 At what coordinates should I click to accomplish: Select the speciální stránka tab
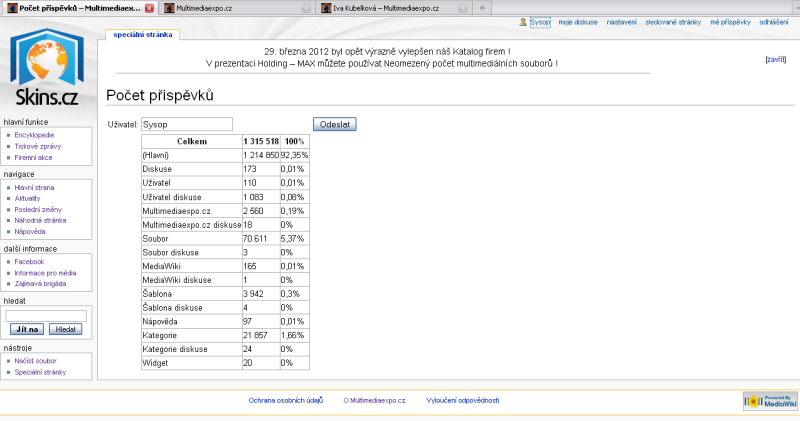point(143,34)
